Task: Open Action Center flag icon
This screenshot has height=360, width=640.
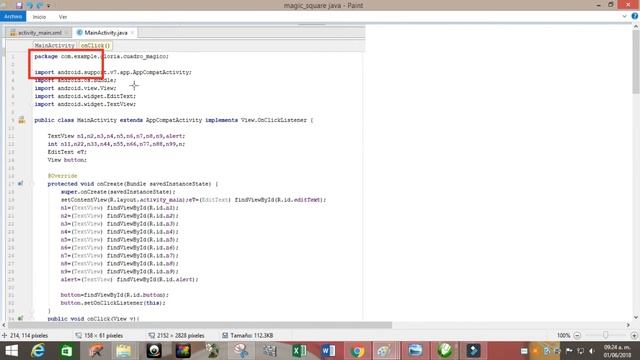Action: (x=569, y=351)
